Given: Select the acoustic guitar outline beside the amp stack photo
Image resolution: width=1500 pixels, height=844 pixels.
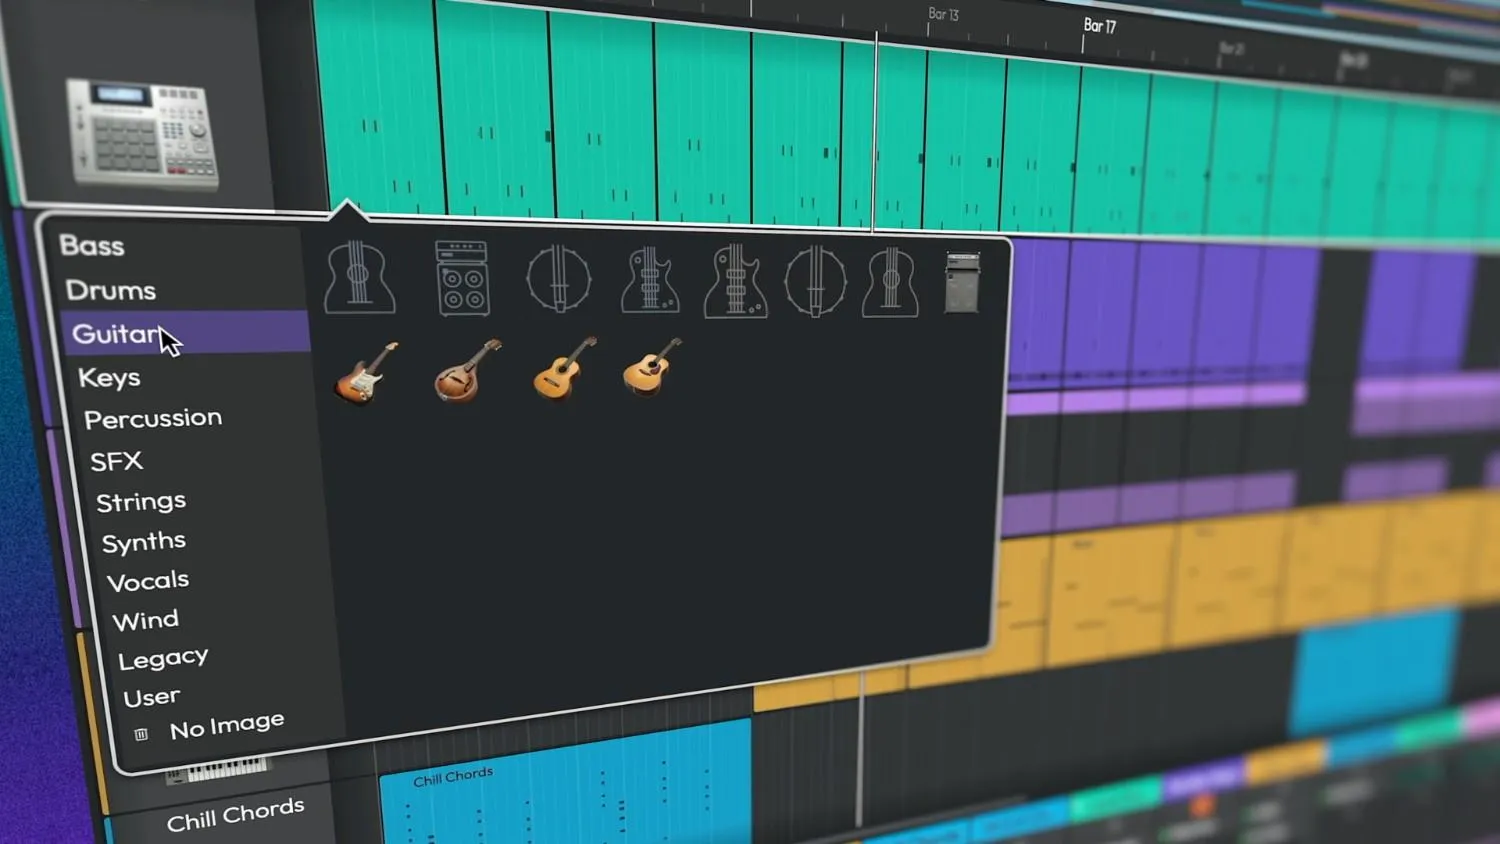Looking at the screenshot, I should click(890, 283).
